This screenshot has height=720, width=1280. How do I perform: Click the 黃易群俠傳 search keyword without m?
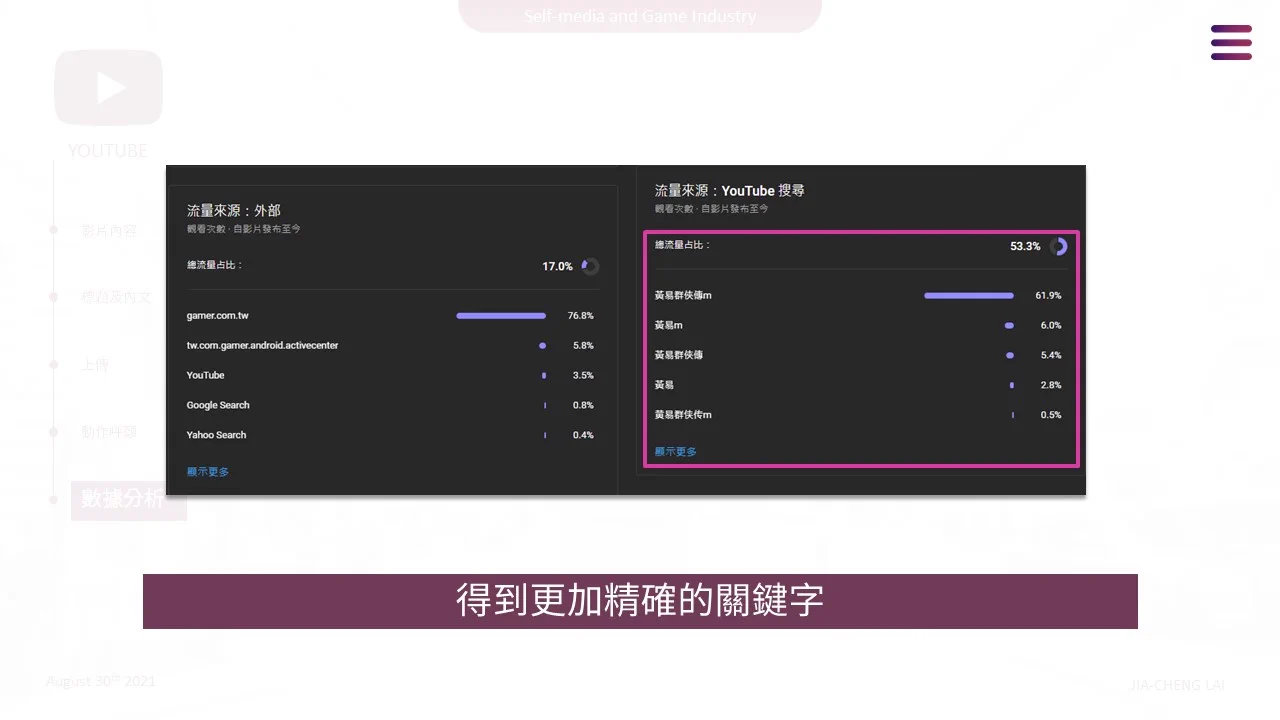[x=679, y=355]
